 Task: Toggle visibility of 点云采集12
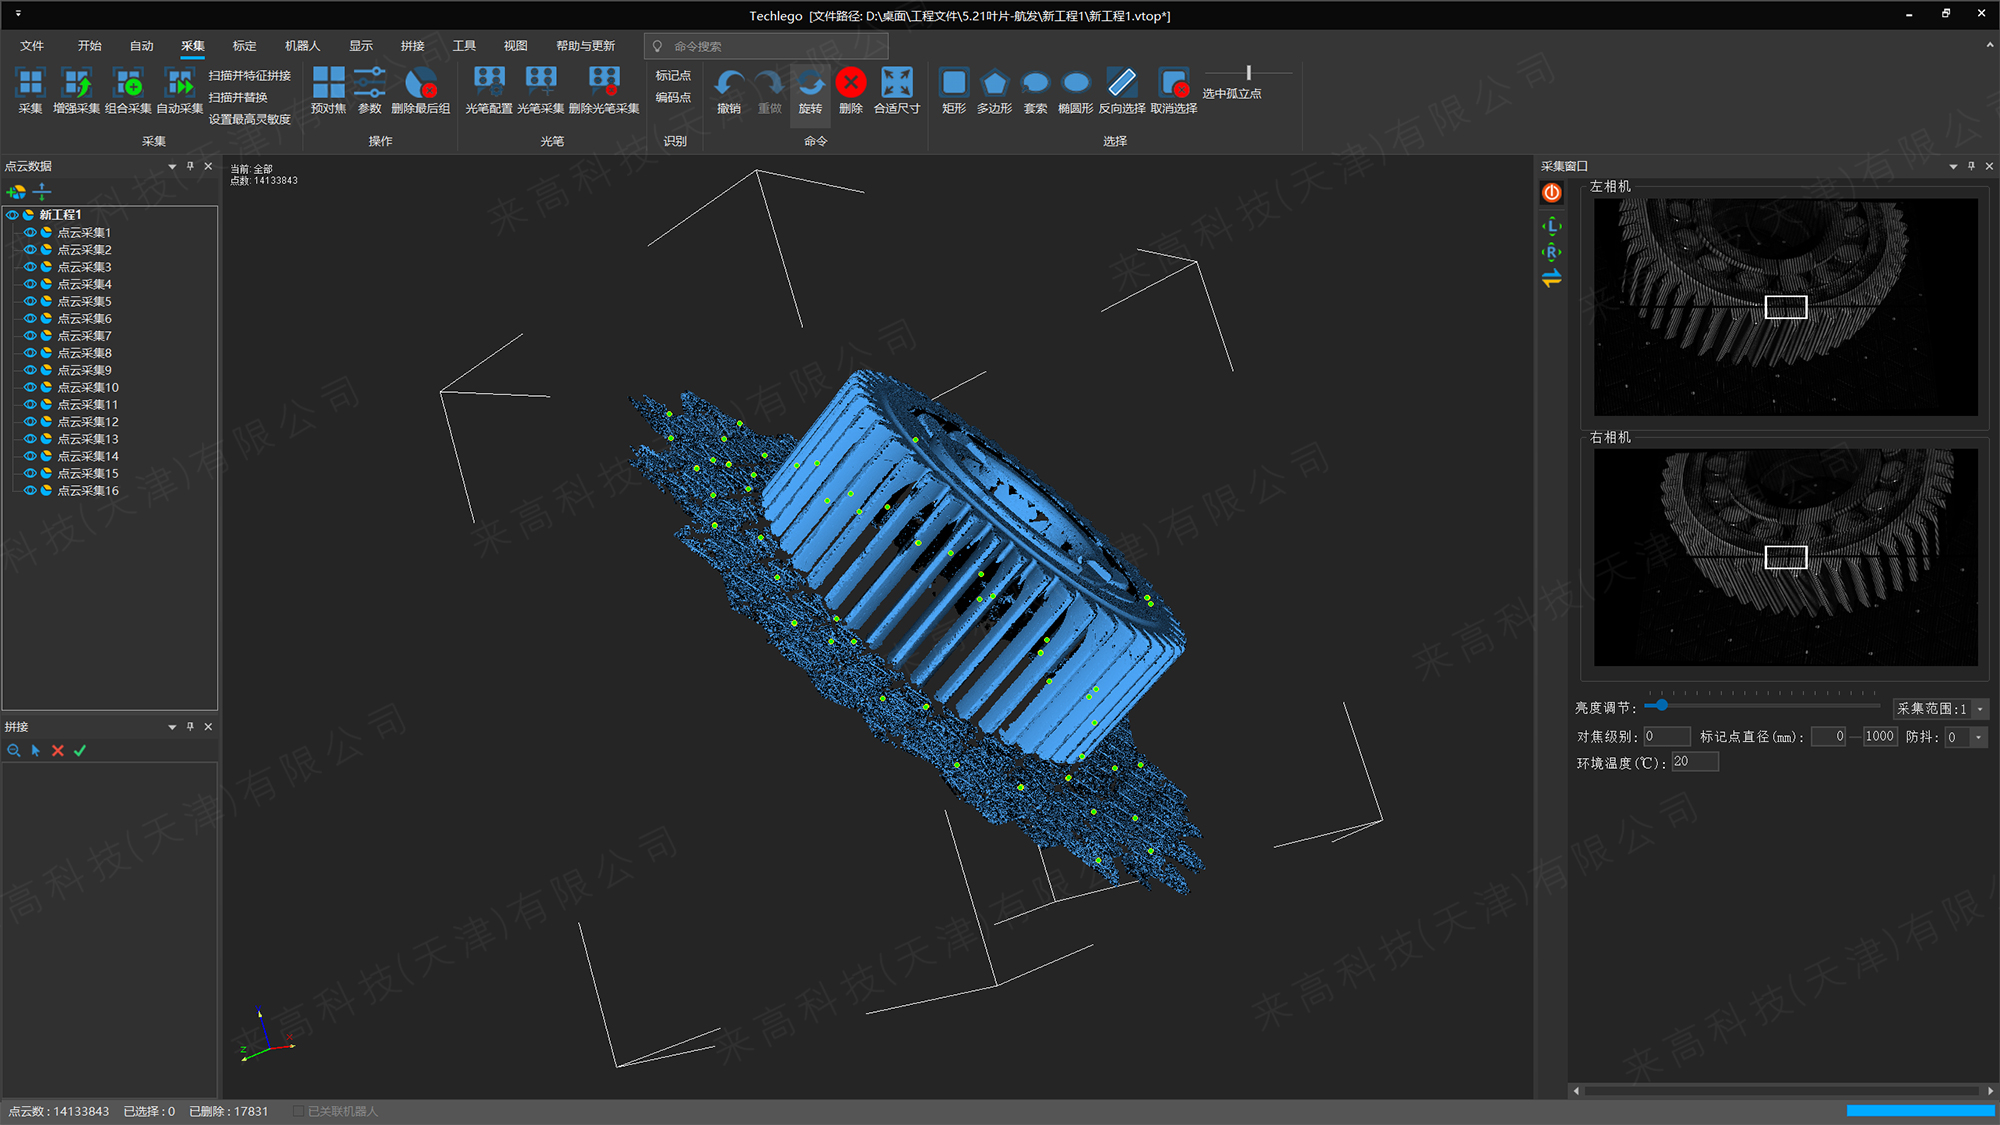30,422
